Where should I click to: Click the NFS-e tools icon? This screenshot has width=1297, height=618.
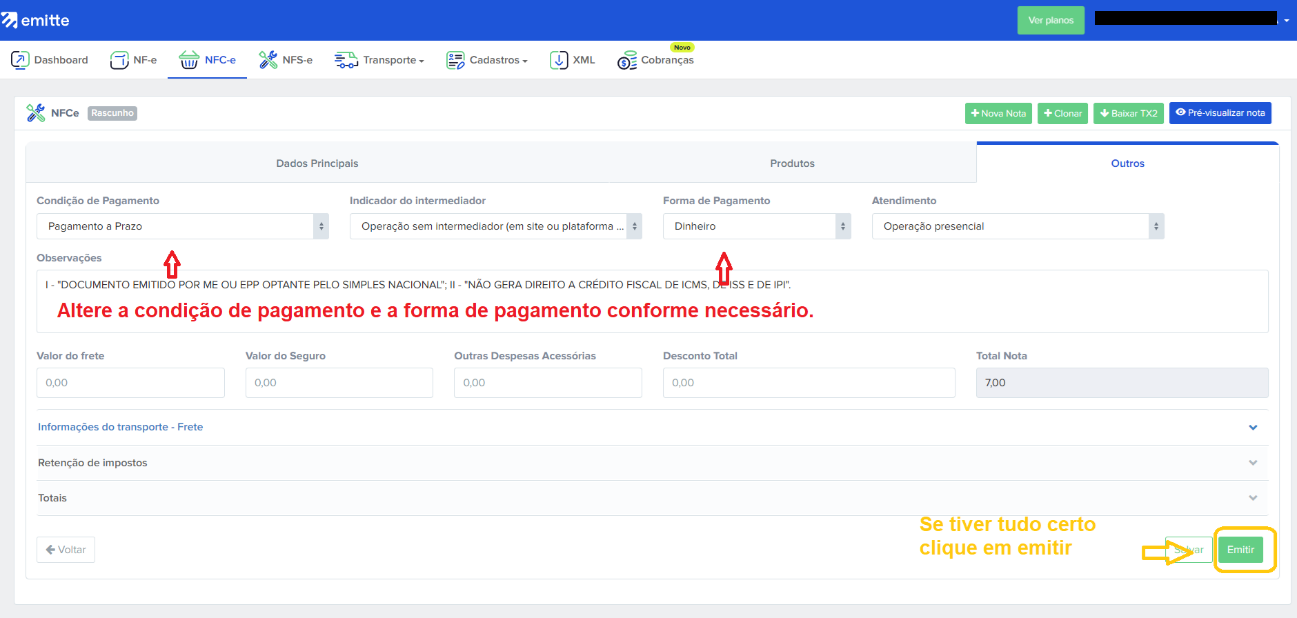click(268, 60)
